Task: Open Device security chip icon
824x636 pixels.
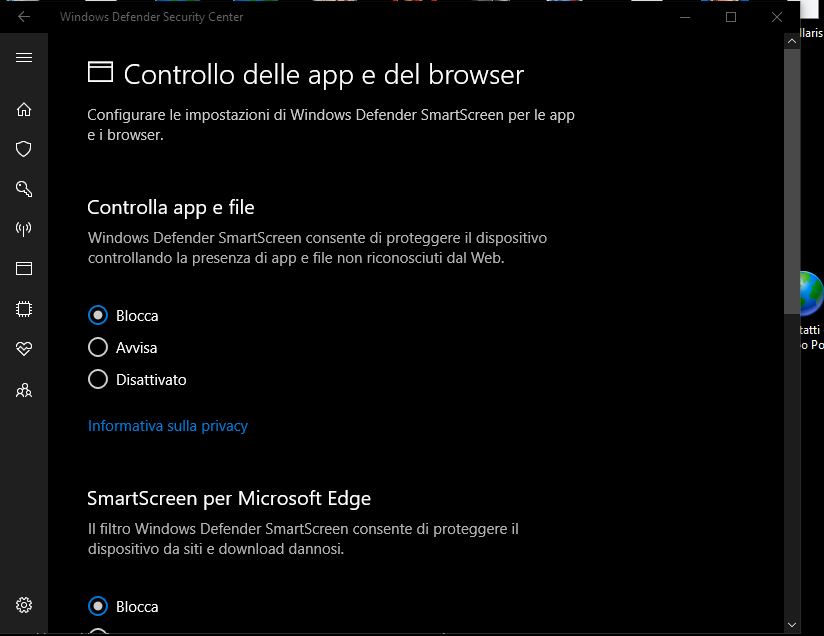Action: tap(24, 309)
